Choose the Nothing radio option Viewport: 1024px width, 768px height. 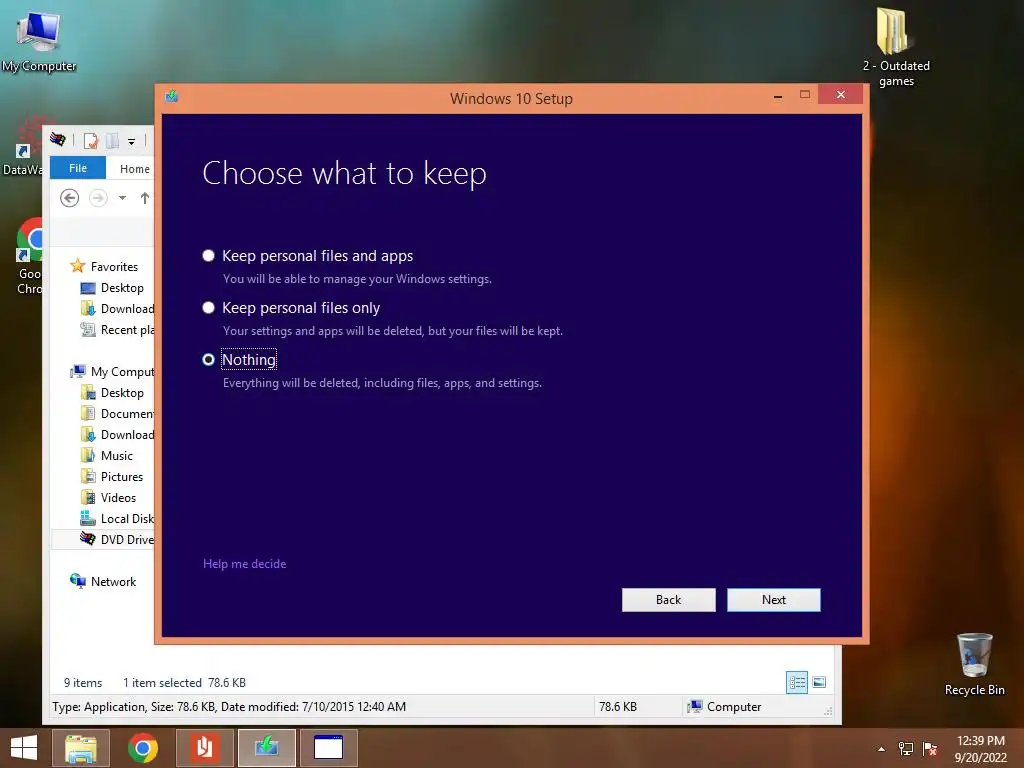[x=239, y=359]
